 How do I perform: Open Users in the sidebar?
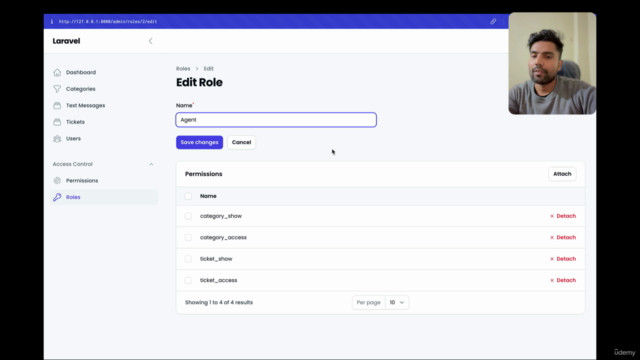tap(73, 139)
